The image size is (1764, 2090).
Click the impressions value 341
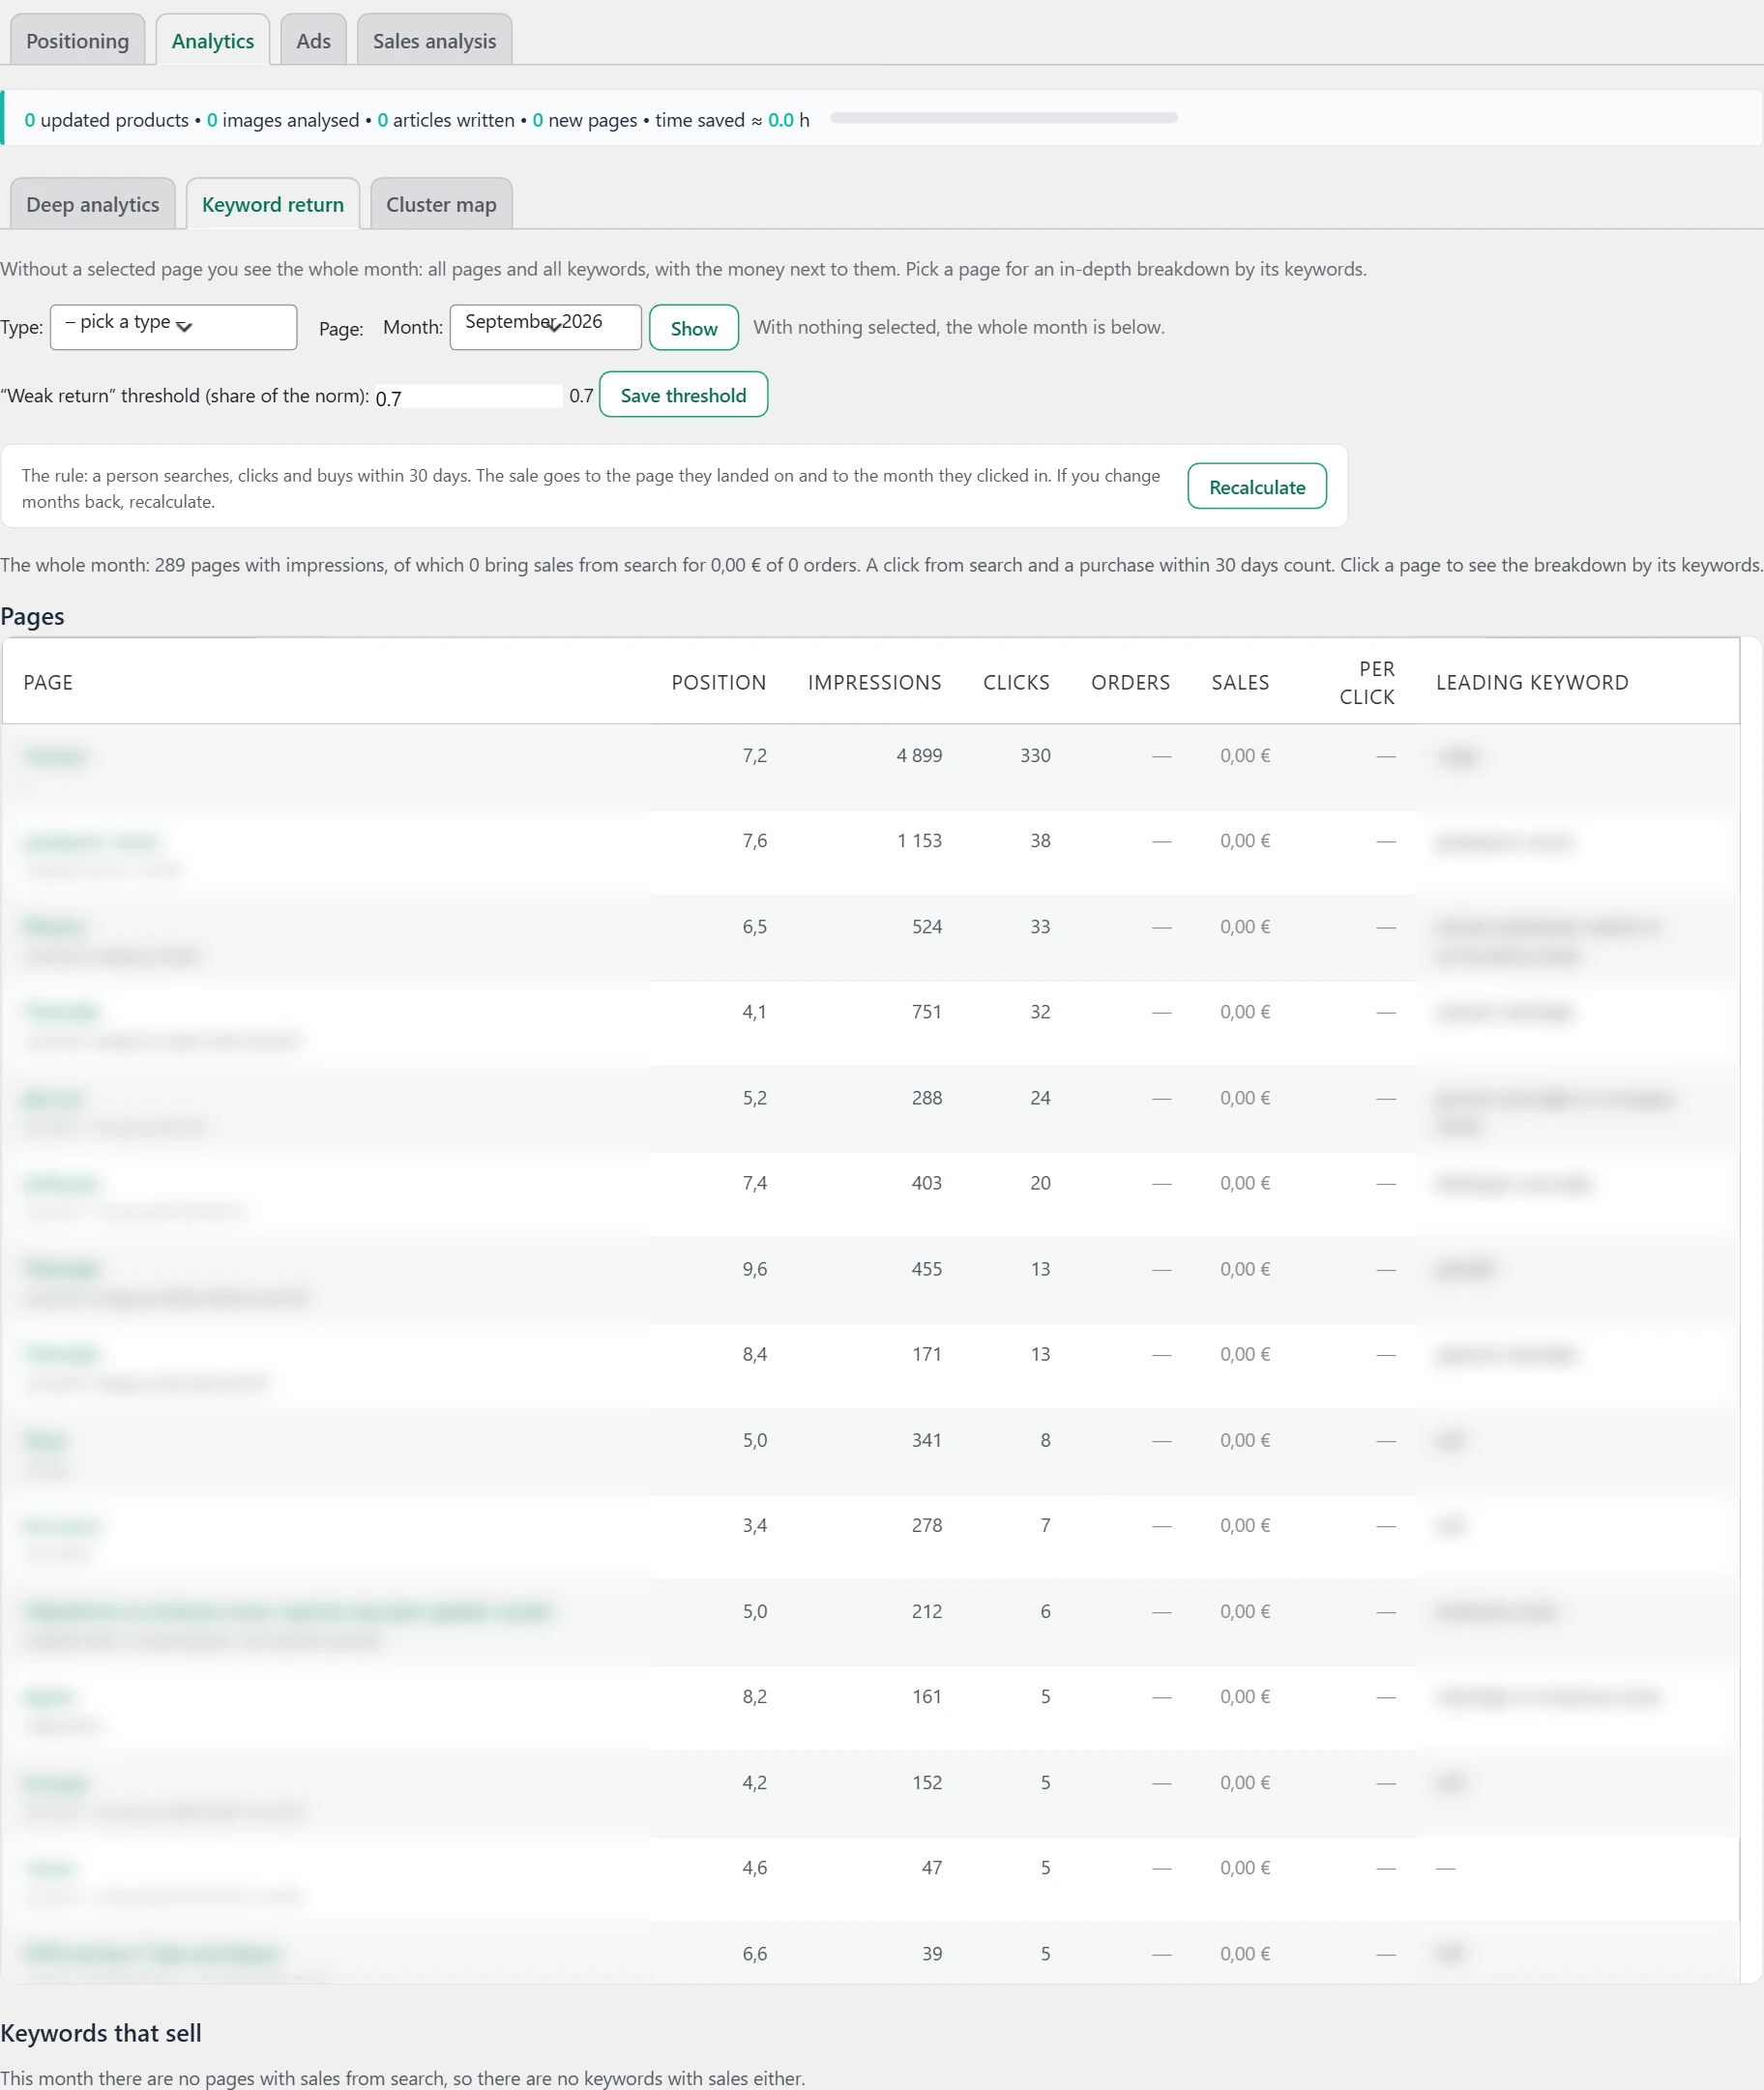[927, 1439]
